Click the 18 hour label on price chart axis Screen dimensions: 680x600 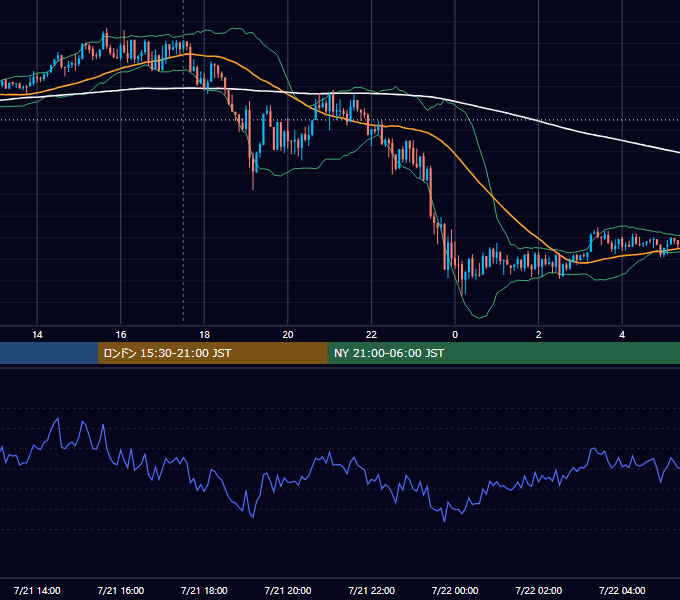tap(204, 335)
